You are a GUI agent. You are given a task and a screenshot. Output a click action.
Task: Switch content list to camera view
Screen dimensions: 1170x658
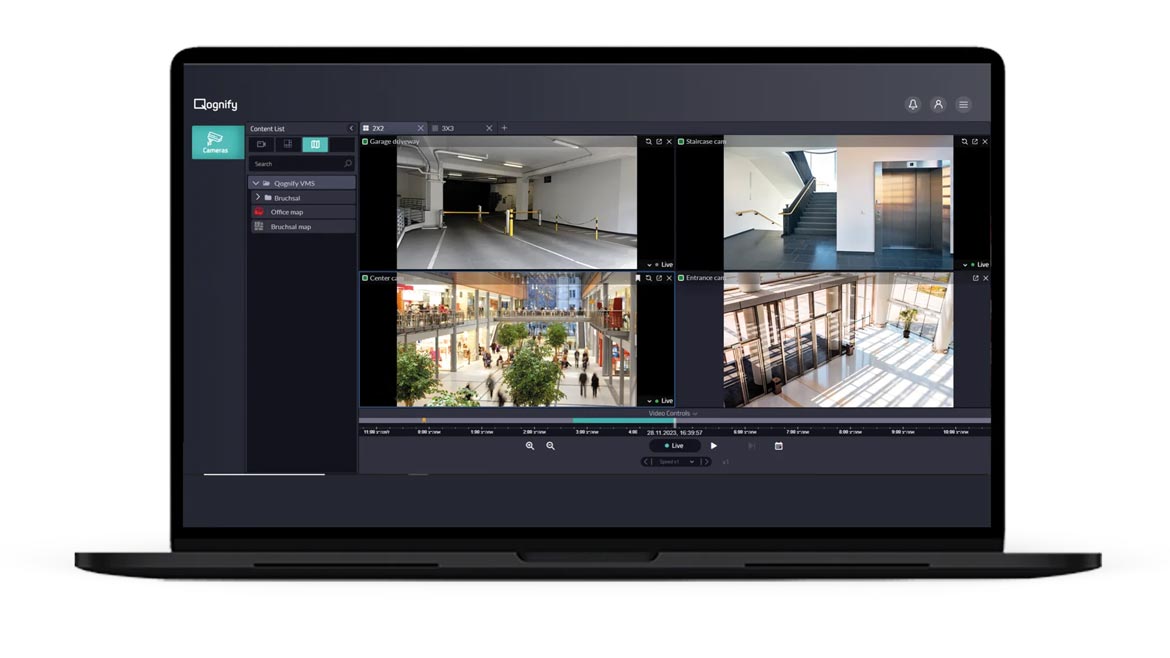[x=262, y=145]
